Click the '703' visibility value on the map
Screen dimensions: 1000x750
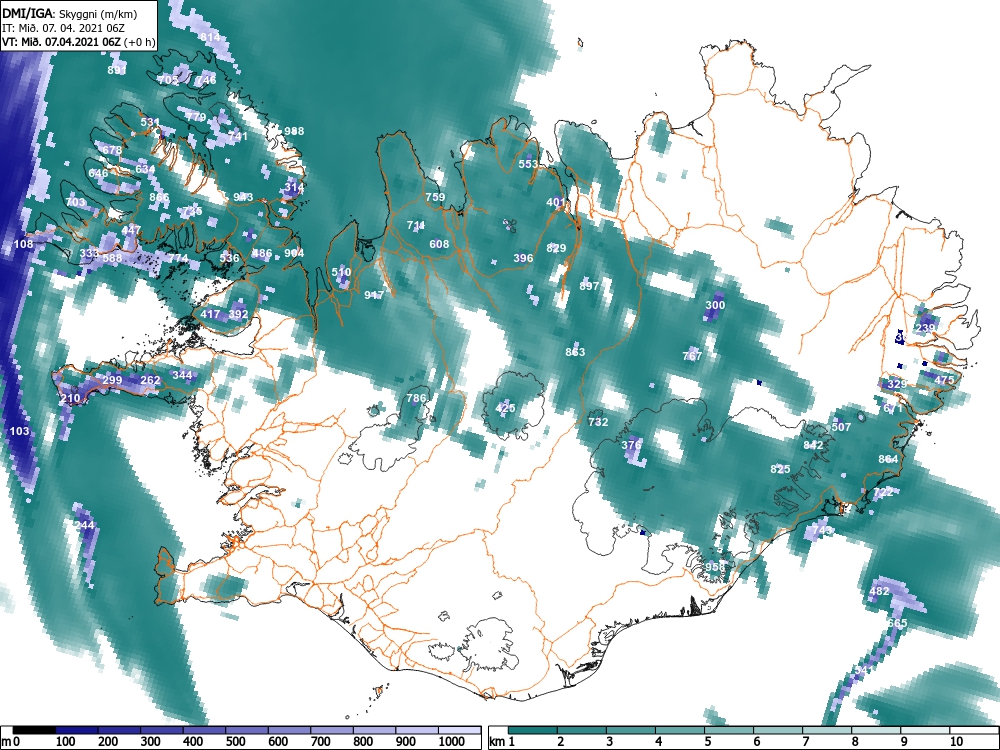(75, 202)
